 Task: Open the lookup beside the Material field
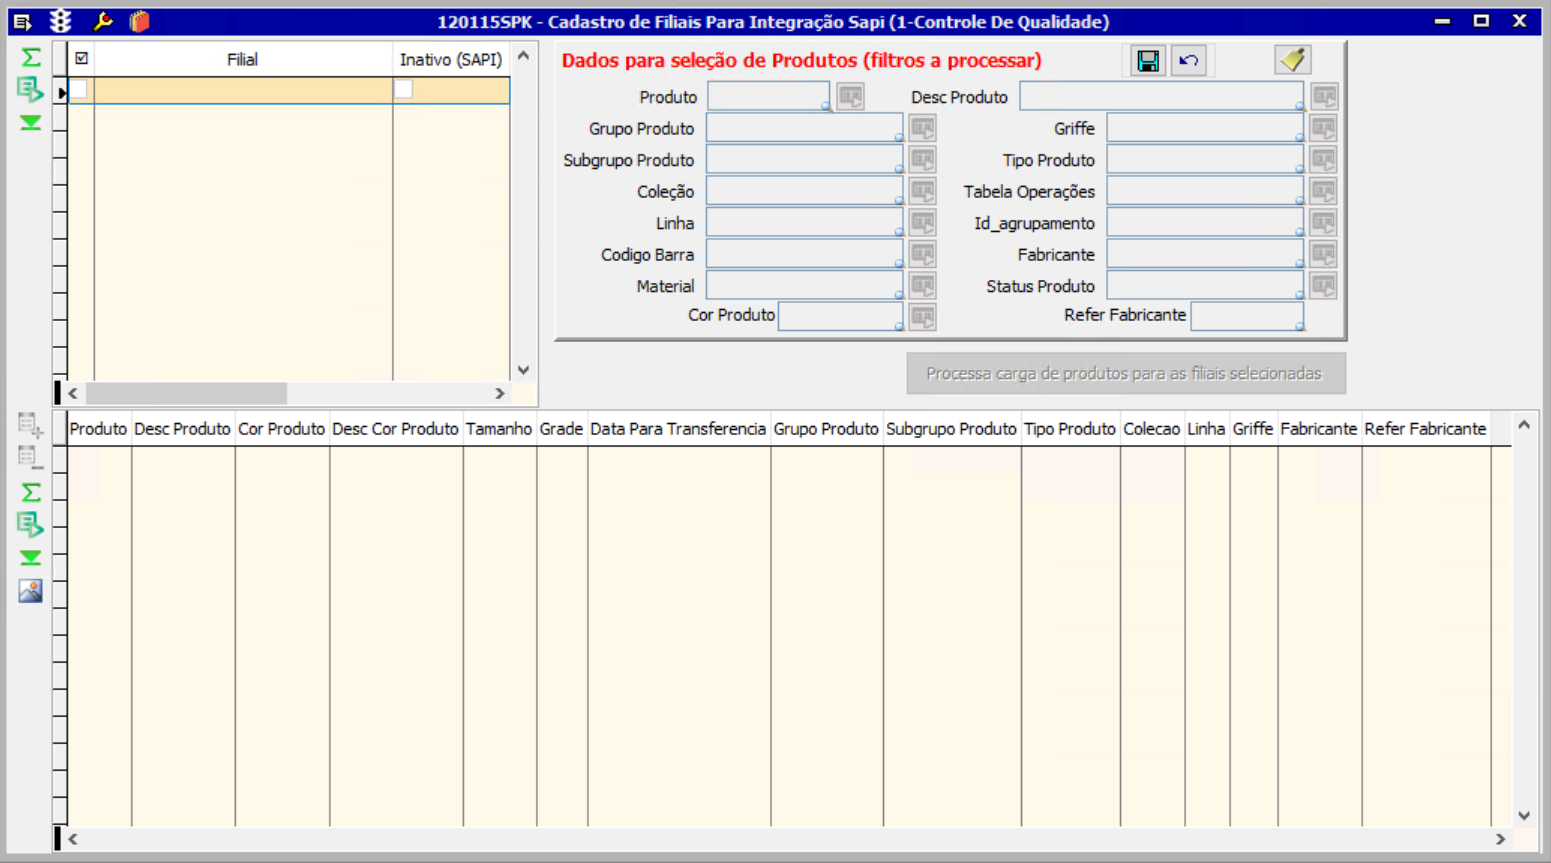click(923, 285)
